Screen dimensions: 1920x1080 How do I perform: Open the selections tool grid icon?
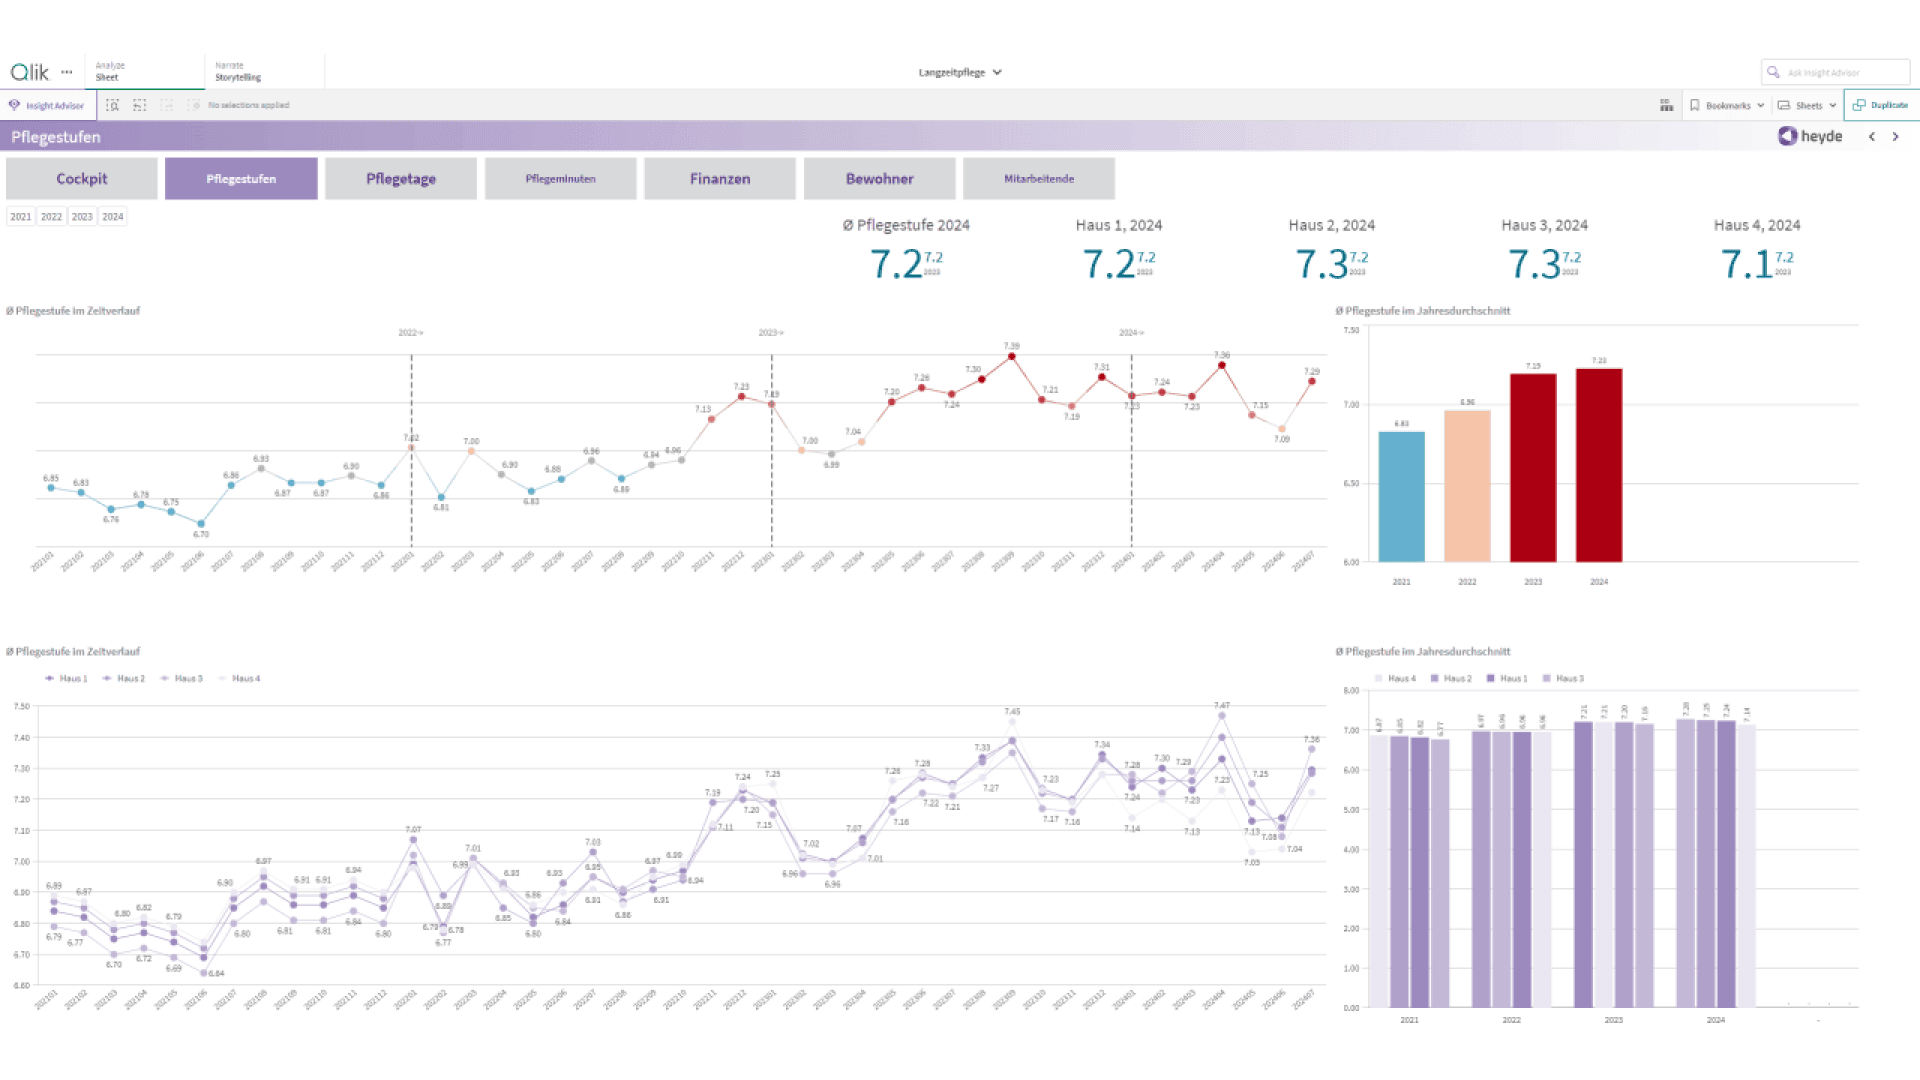pos(1666,105)
